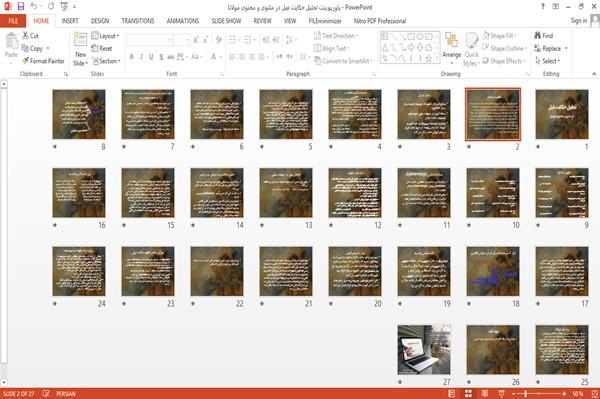Open the FILE tab
Screen dimensions: 600x399
point(13,21)
